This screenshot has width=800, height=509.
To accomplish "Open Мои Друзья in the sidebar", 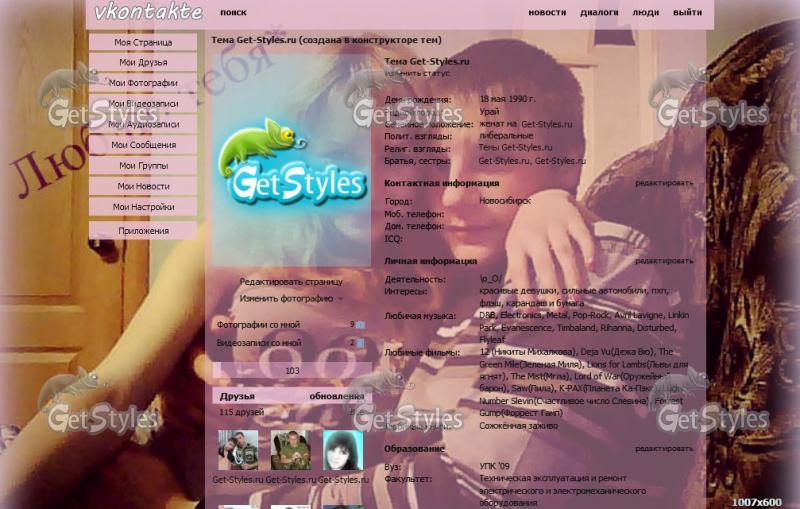I will [x=143, y=62].
